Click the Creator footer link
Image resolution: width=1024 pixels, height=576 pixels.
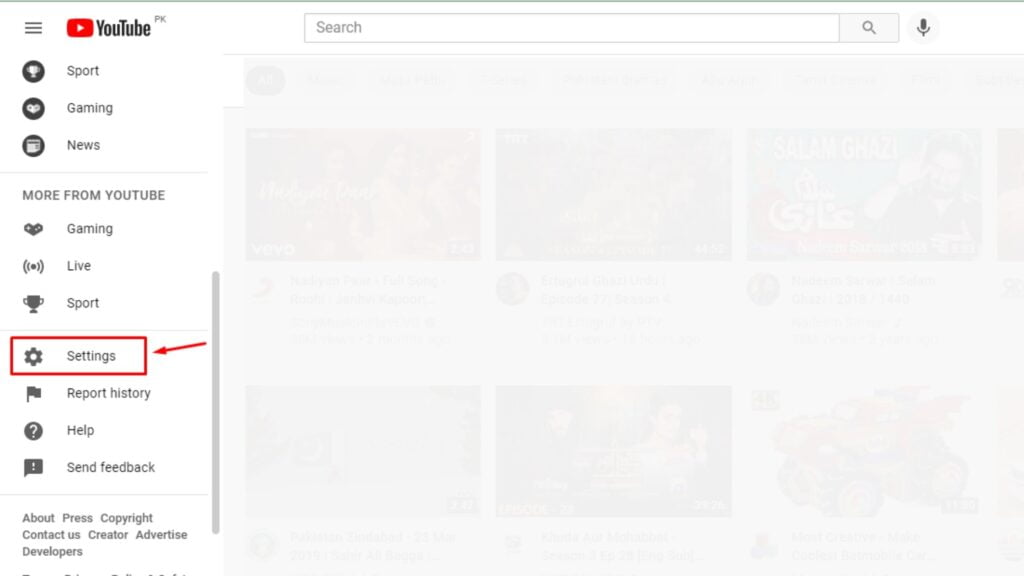coord(108,535)
